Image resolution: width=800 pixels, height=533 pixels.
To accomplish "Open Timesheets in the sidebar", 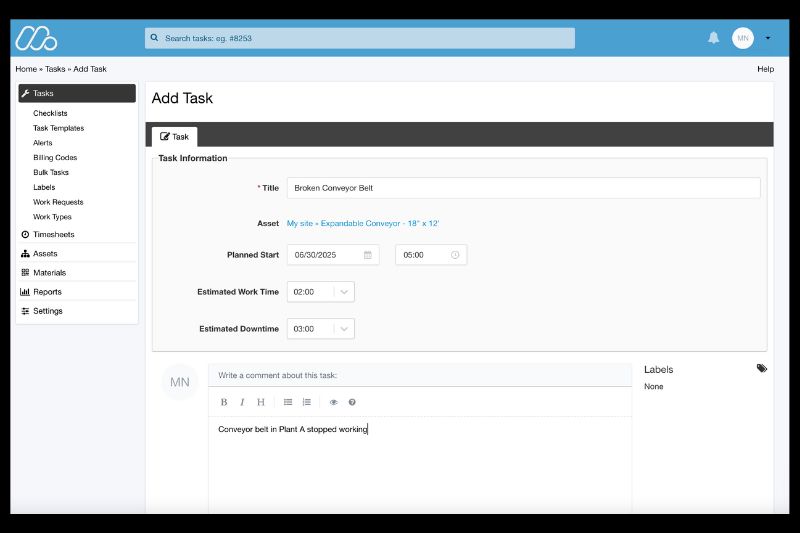I will click(x=54, y=234).
